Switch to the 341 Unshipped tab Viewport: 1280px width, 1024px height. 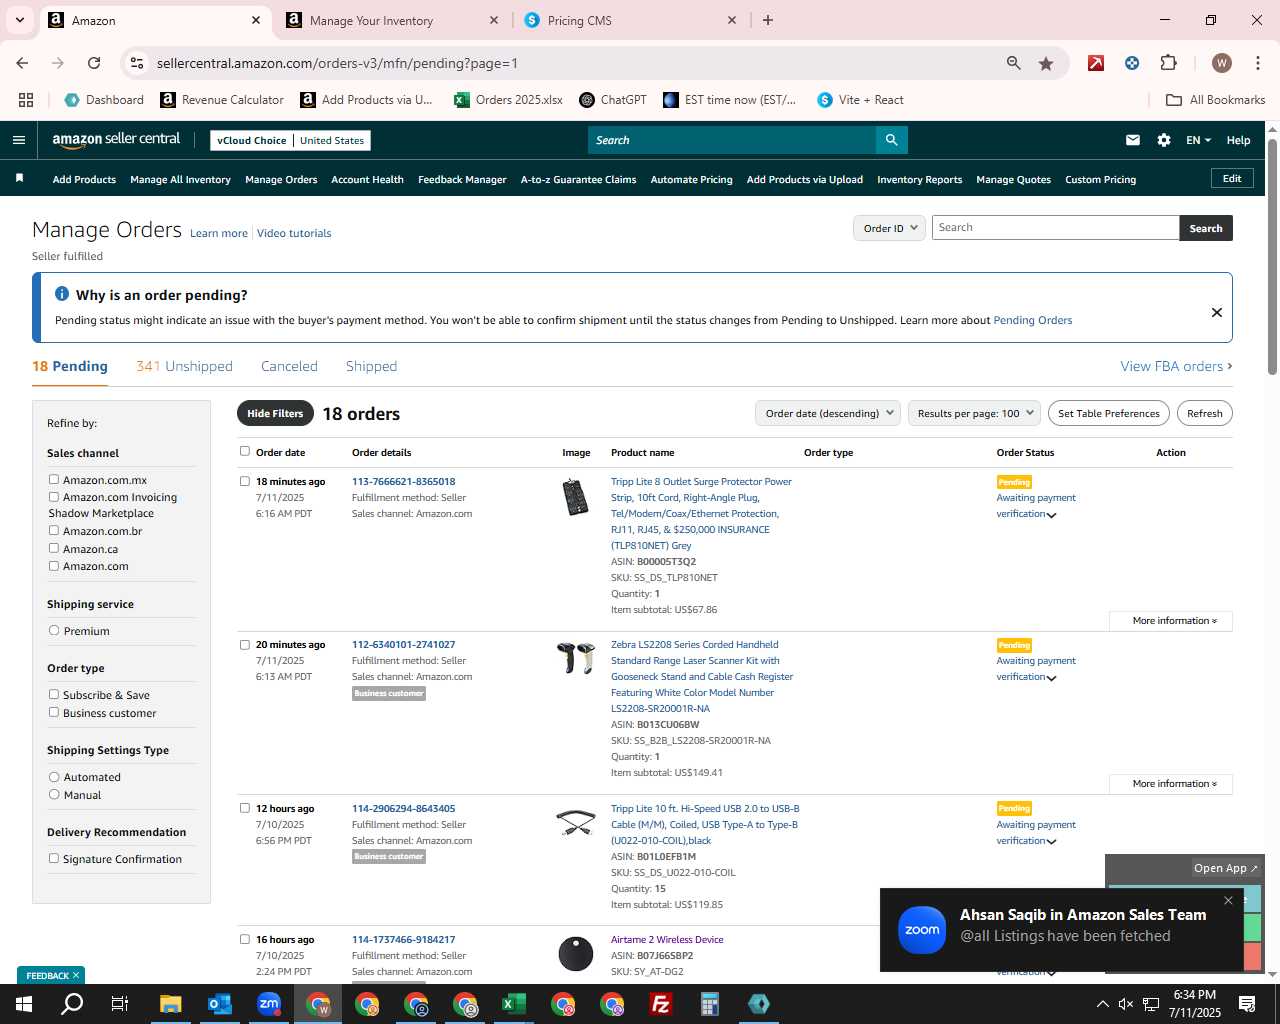(x=184, y=366)
